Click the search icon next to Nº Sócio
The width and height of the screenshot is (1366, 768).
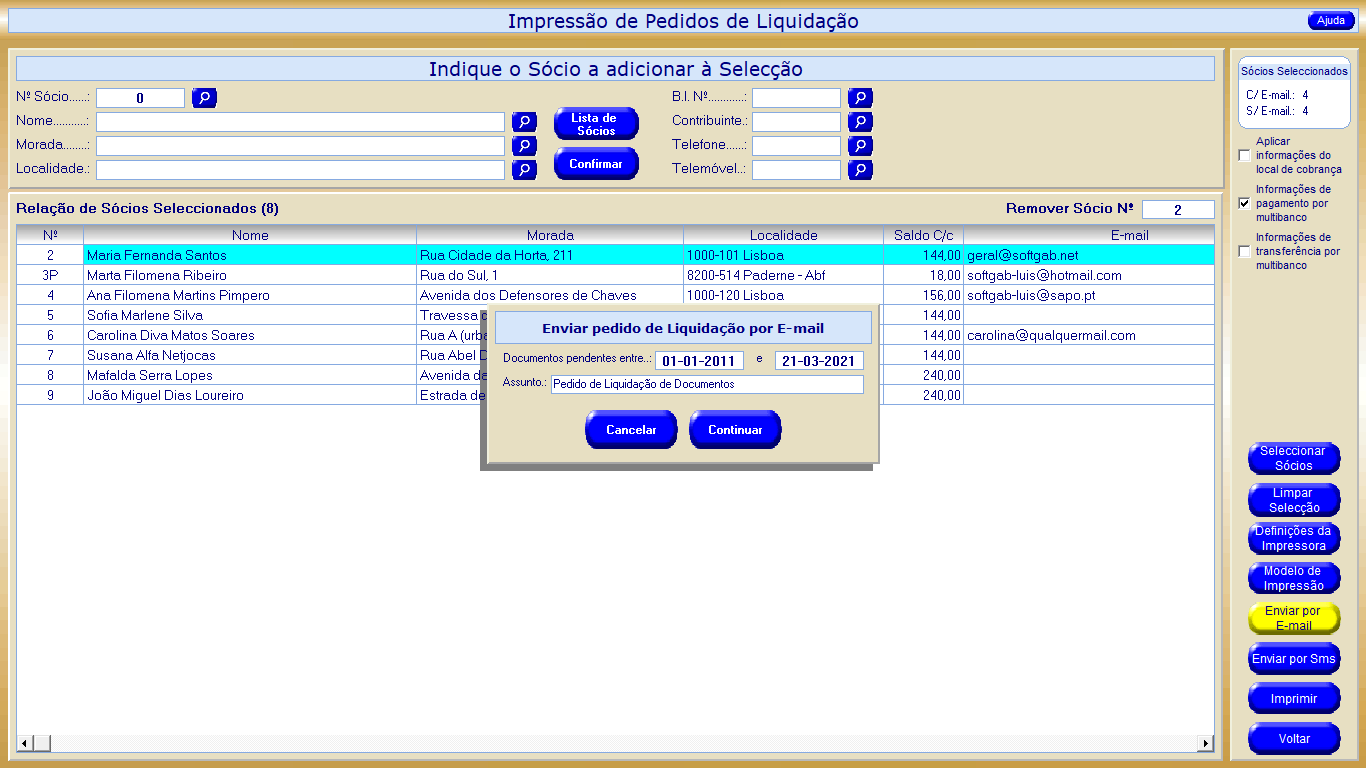[204, 98]
